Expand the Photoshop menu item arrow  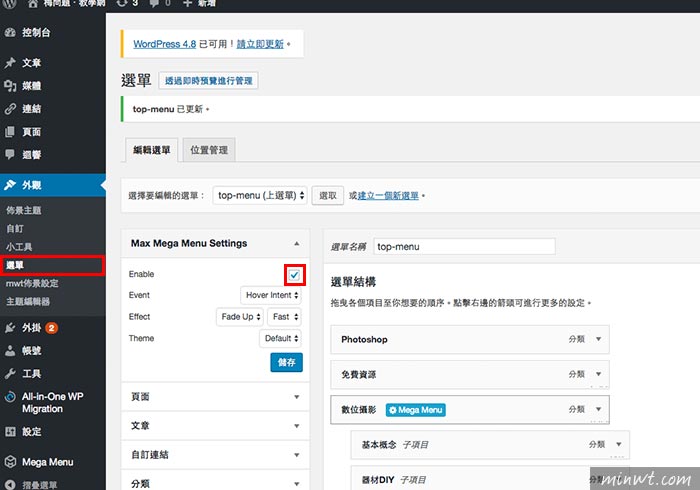pyautogui.click(x=598, y=339)
